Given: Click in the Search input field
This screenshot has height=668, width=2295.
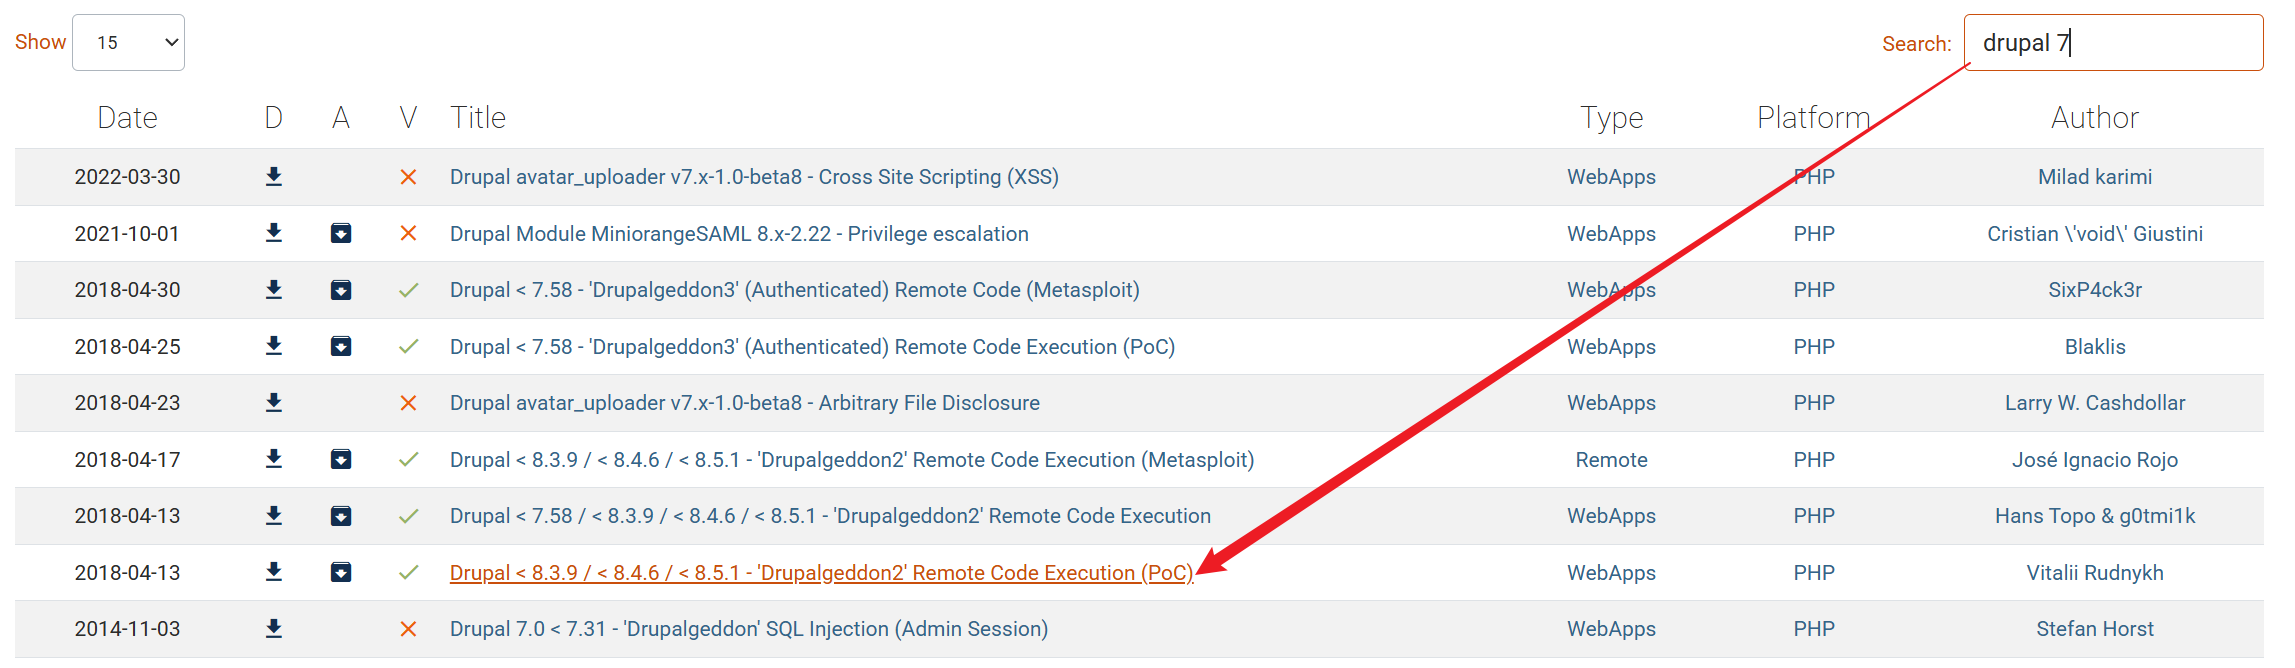Looking at the screenshot, I should pos(2112,43).
